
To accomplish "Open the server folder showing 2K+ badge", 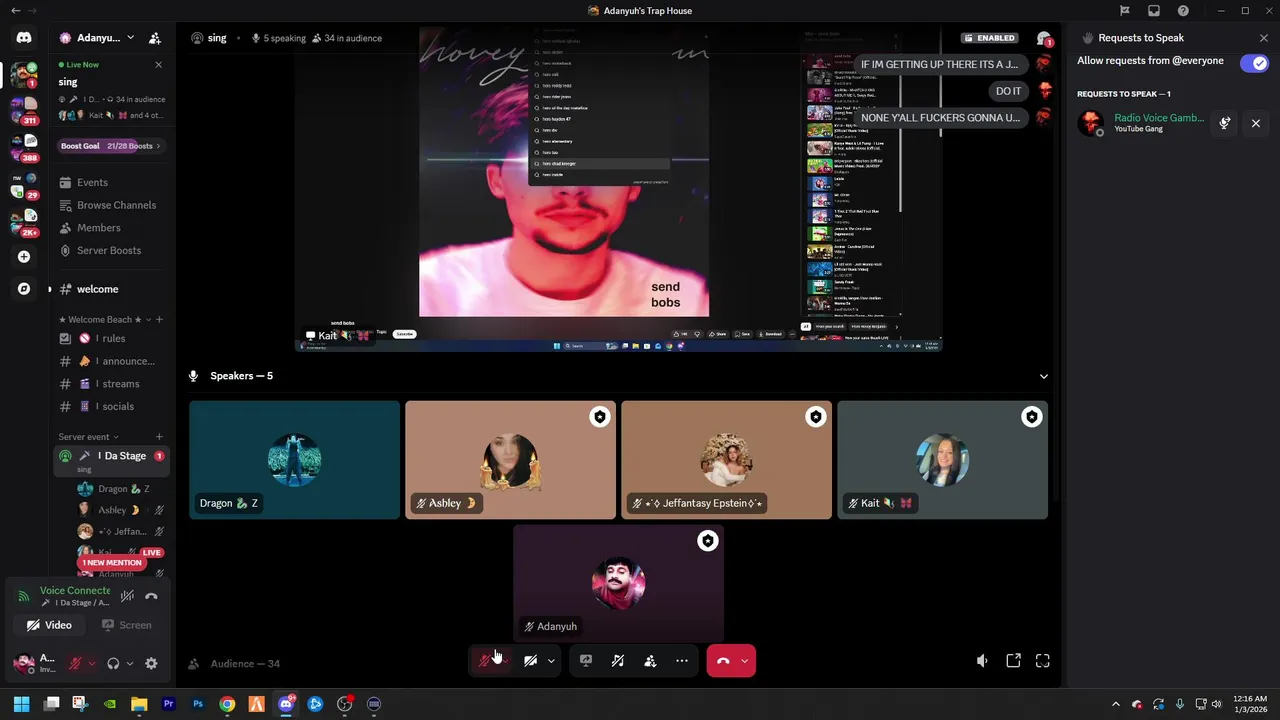I will [x=24, y=222].
